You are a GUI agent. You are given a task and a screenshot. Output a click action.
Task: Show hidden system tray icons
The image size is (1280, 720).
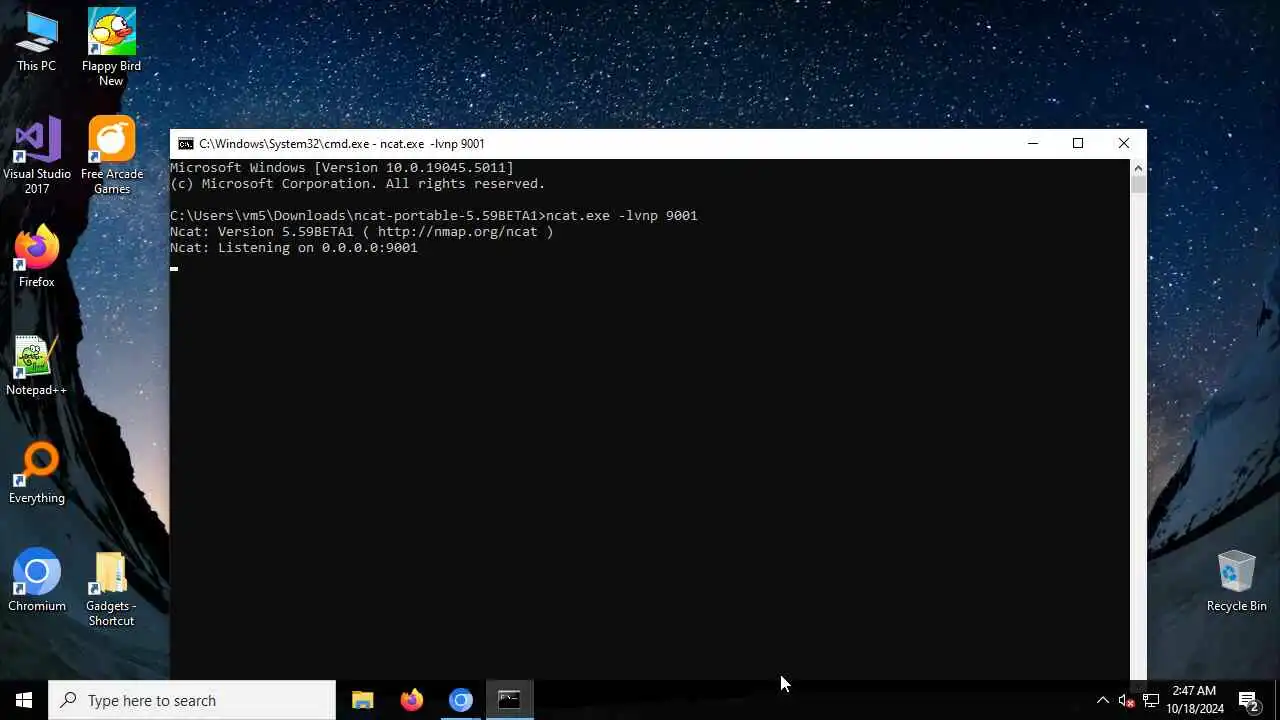(x=1102, y=700)
